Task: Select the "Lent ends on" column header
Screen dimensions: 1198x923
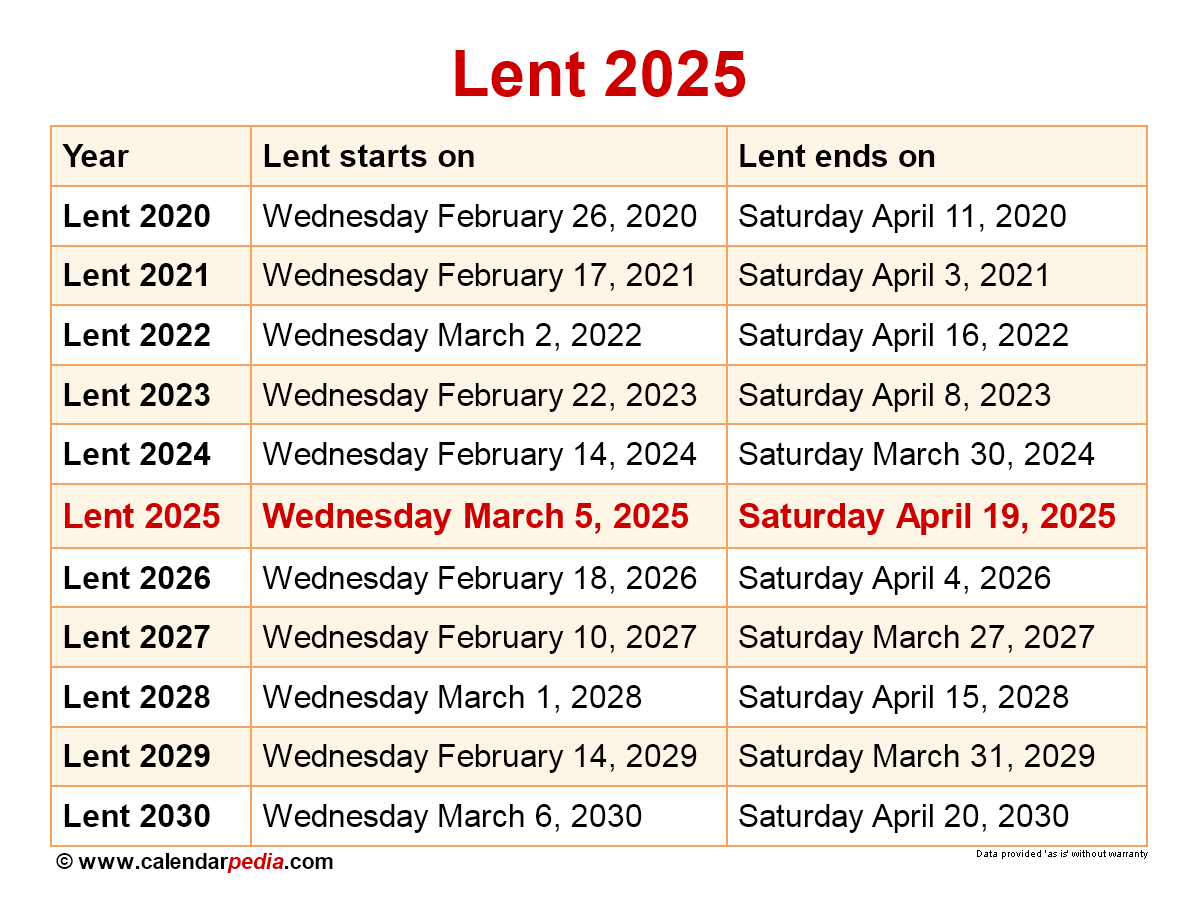Action: [837, 156]
